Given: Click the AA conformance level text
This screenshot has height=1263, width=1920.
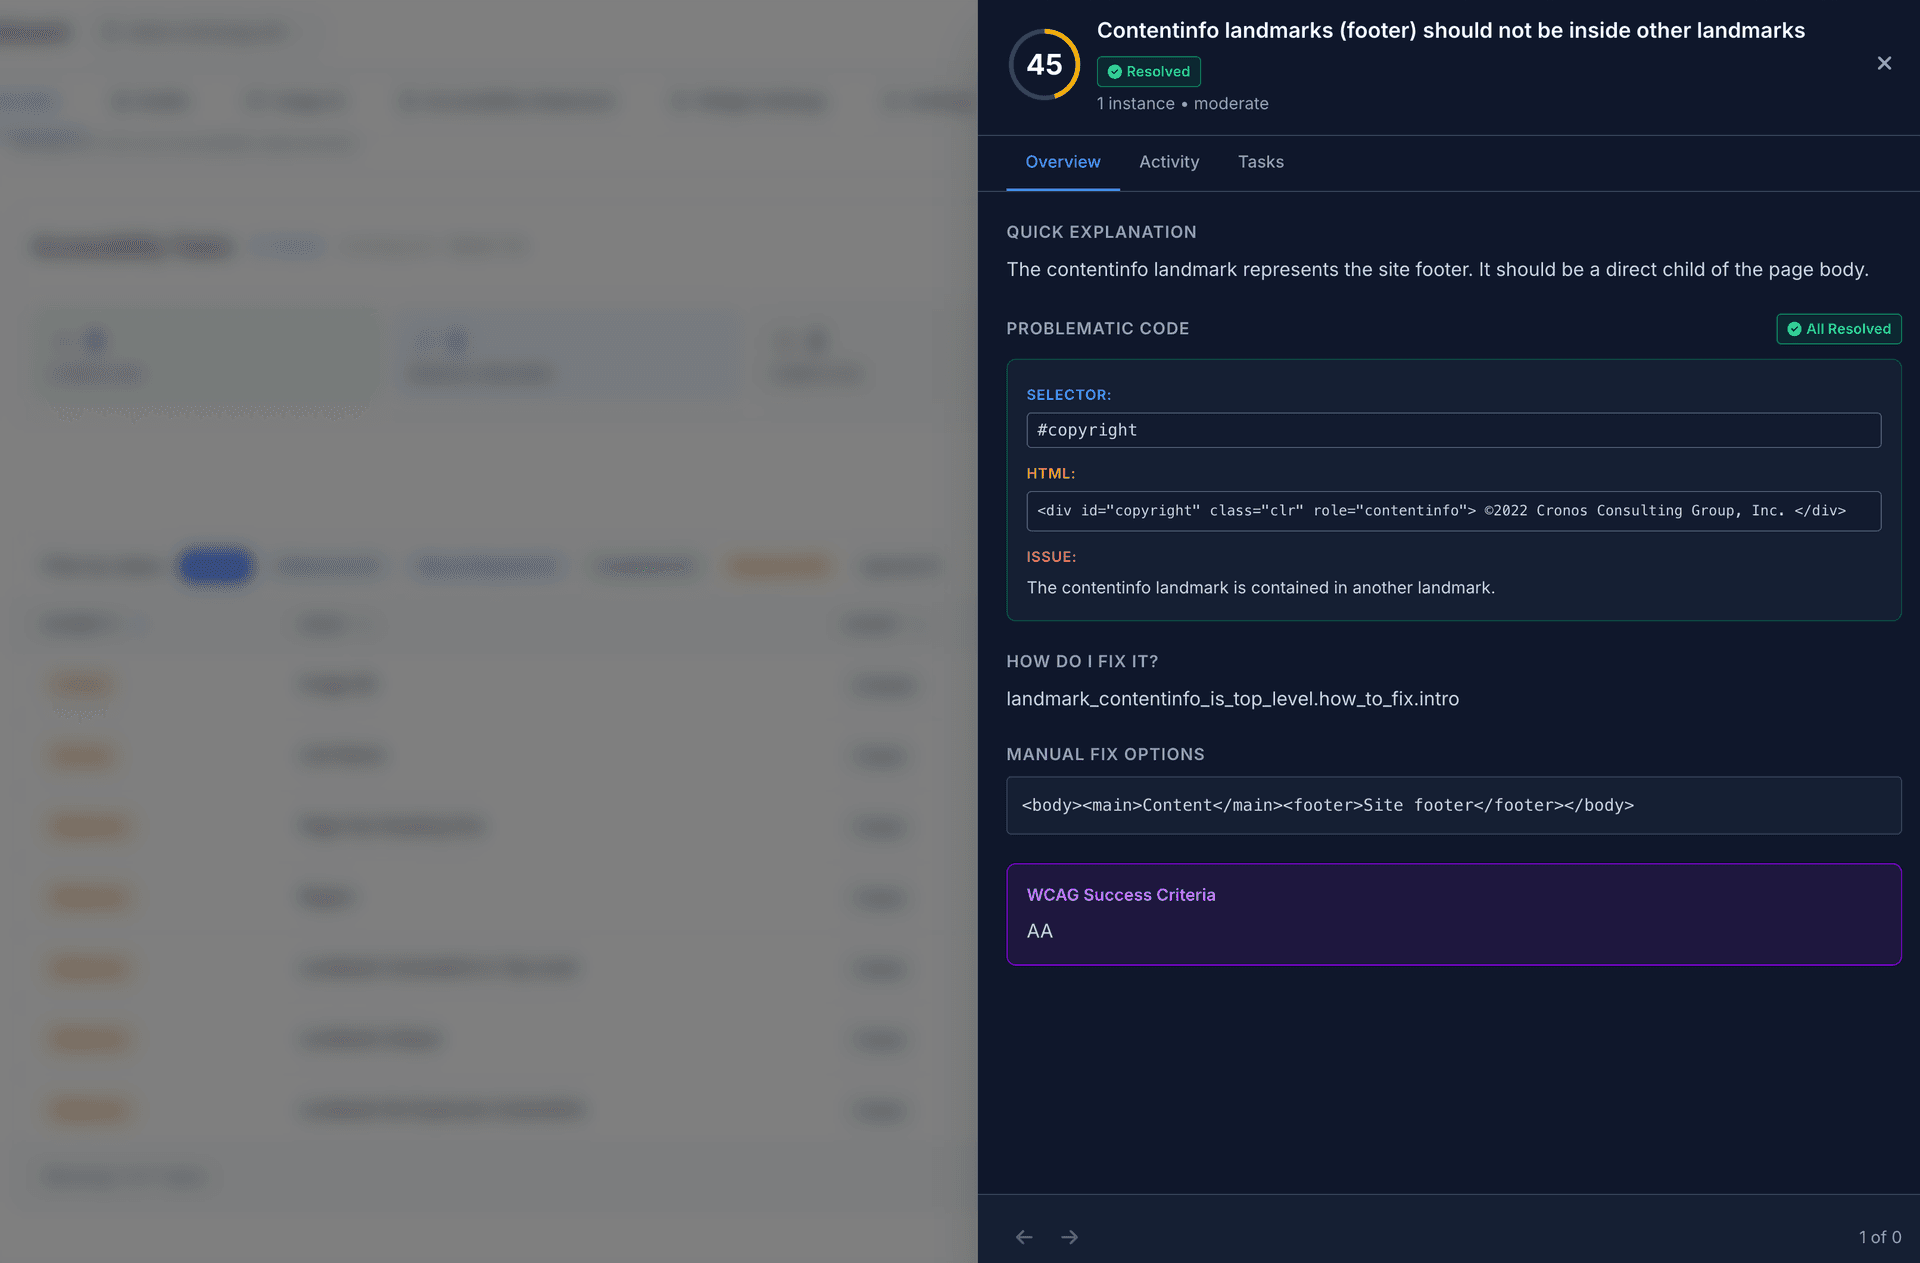Looking at the screenshot, I should pos(1039,932).
